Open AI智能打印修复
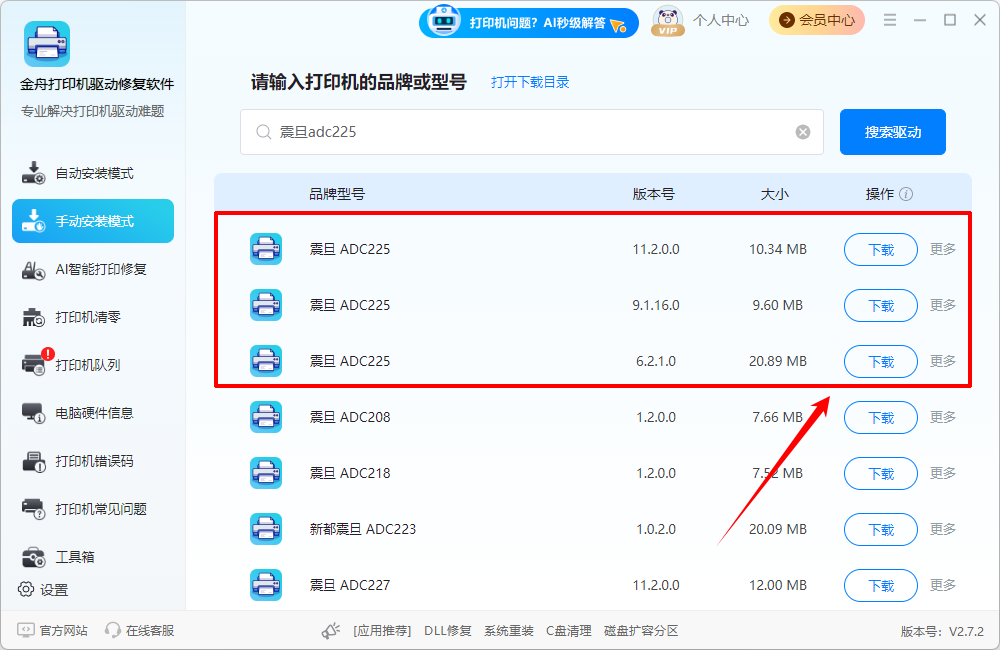 point(93,269)
